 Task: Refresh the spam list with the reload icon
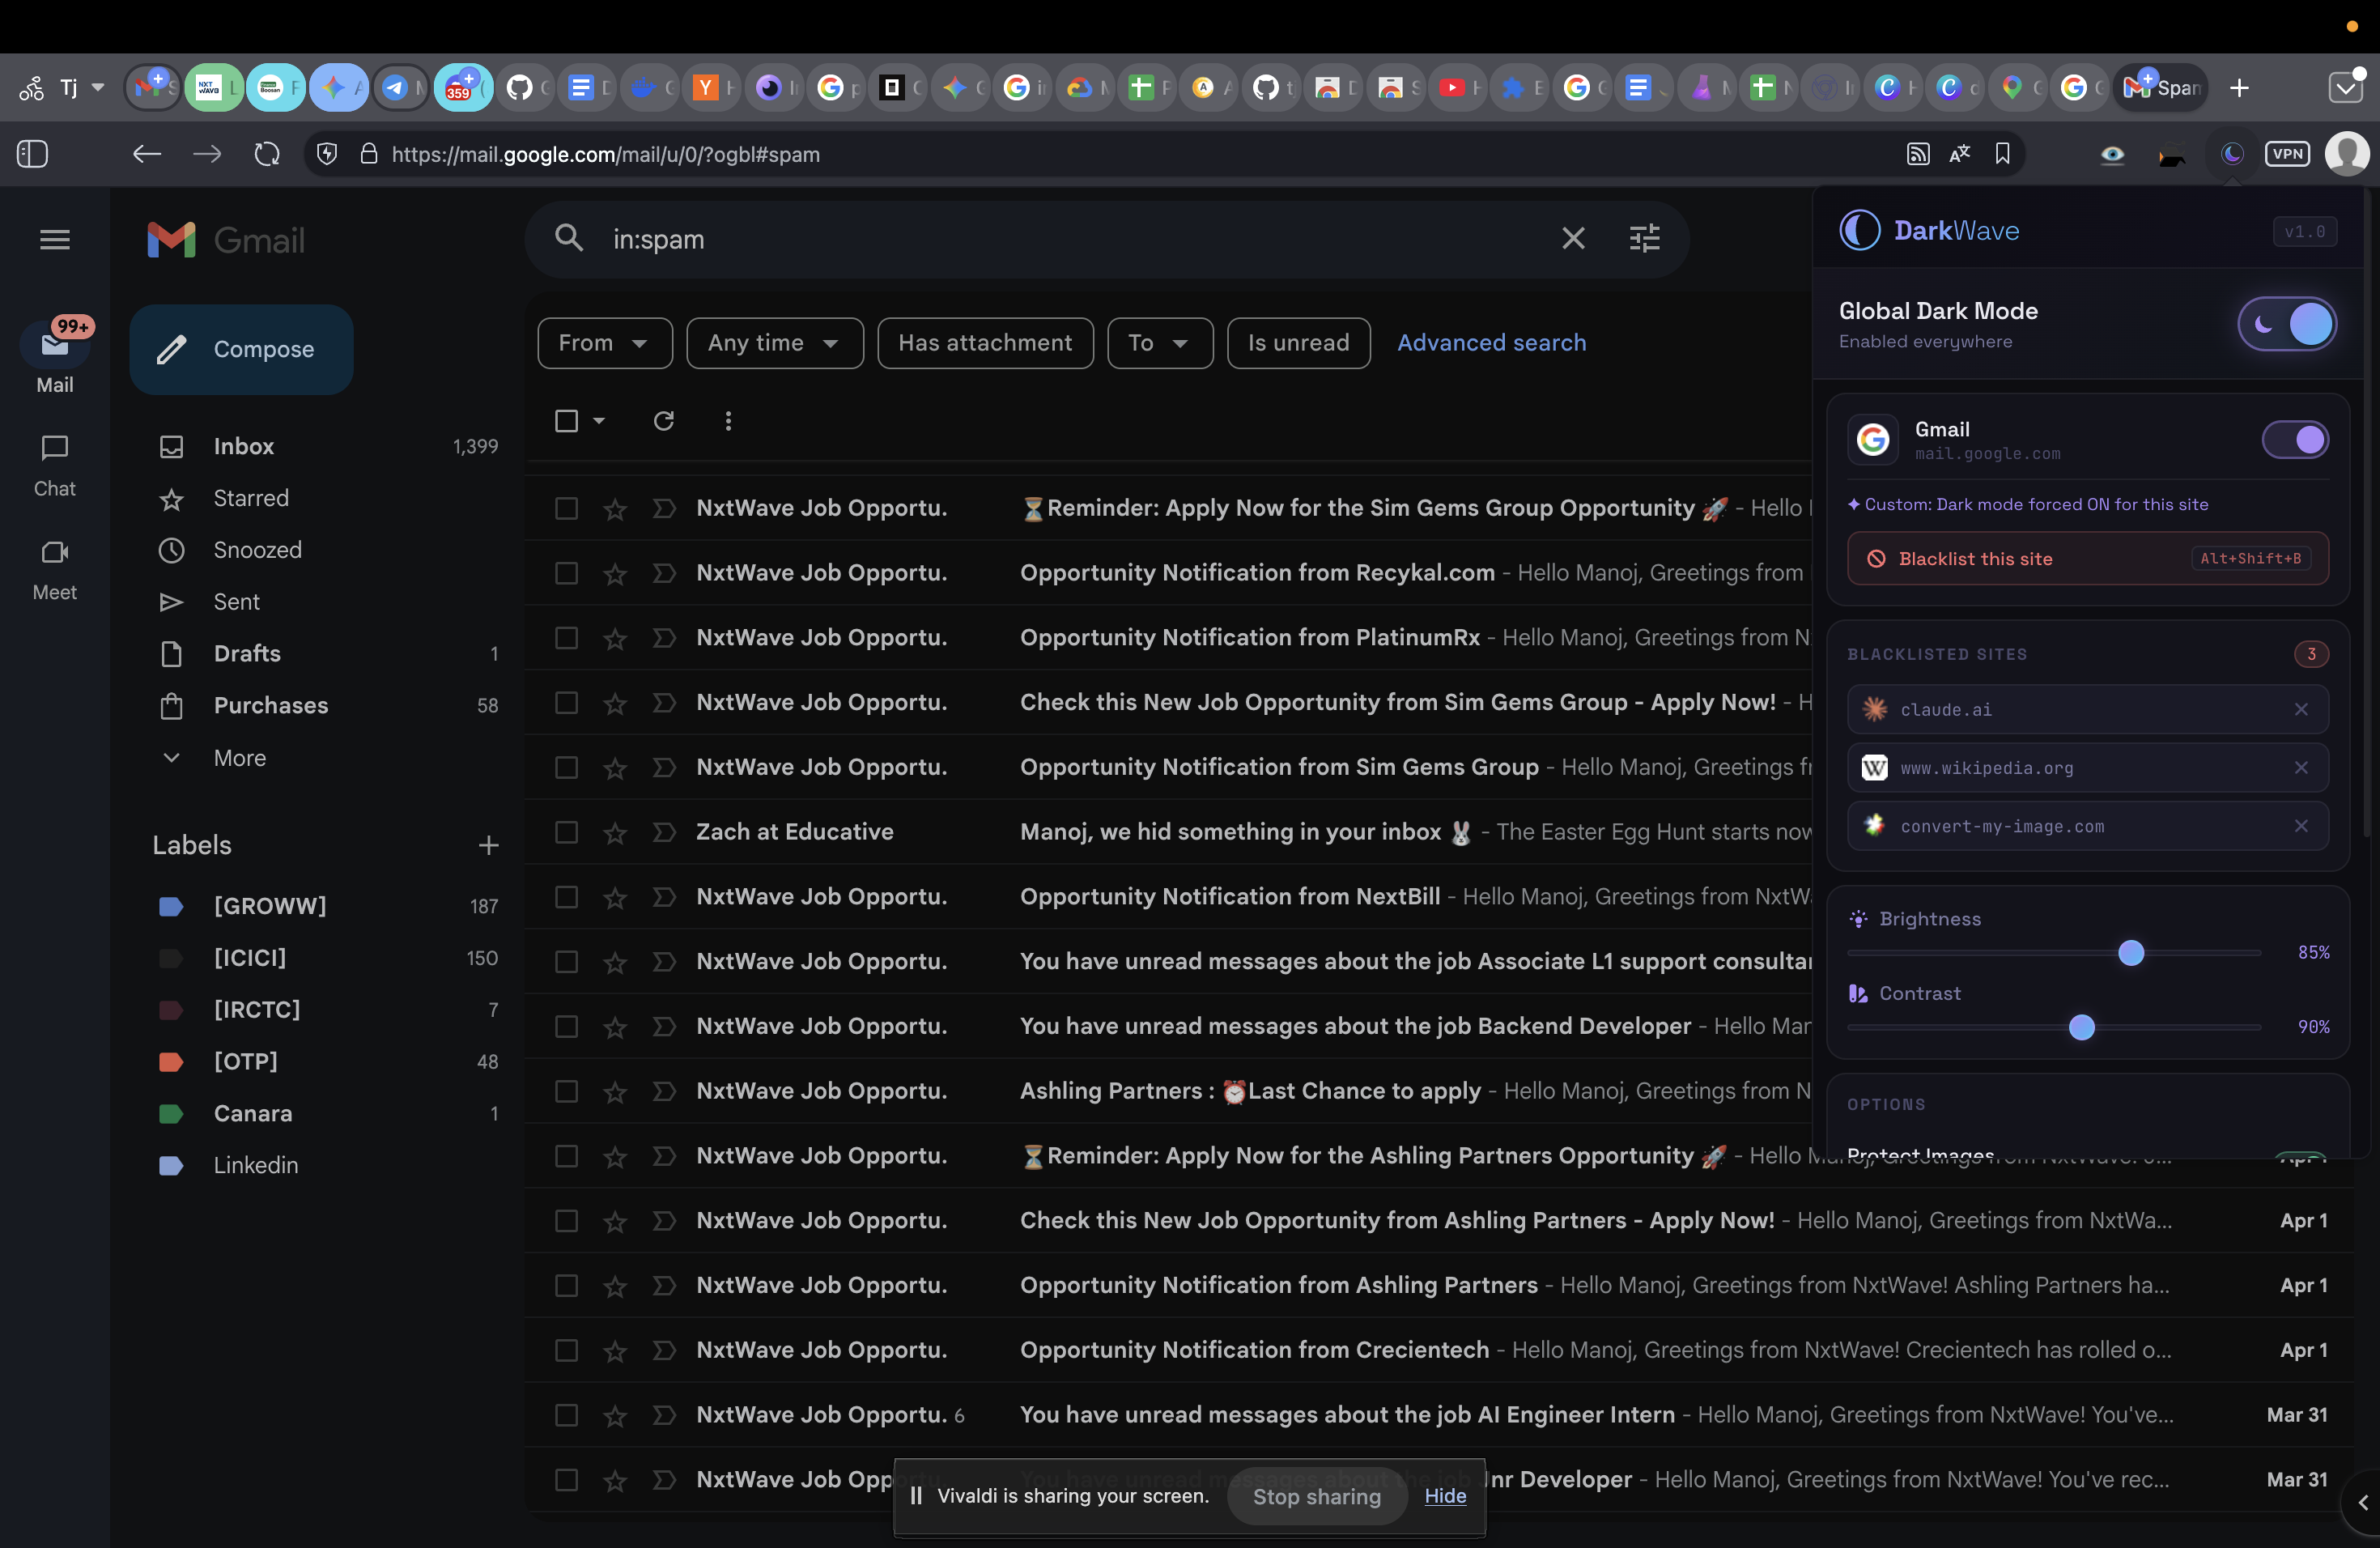[x=663, y=421]
